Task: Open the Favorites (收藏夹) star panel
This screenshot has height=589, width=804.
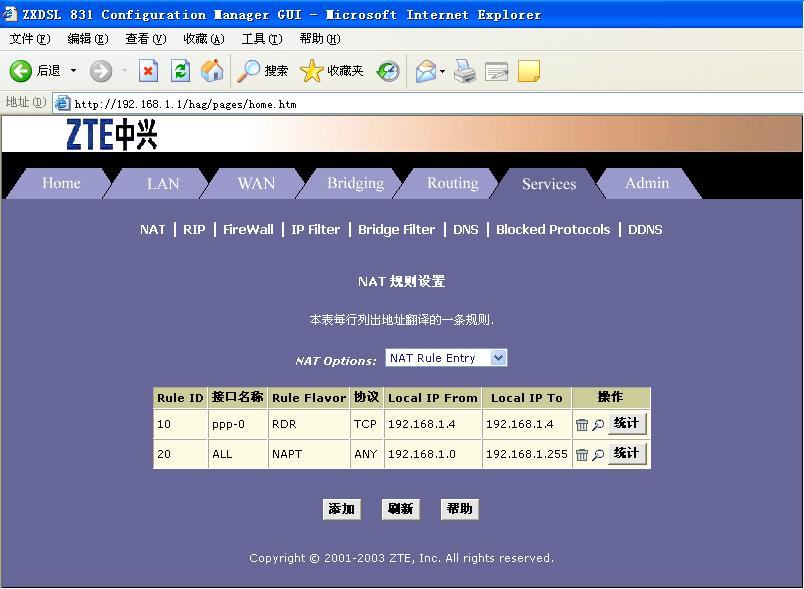Action: [332, 71]
